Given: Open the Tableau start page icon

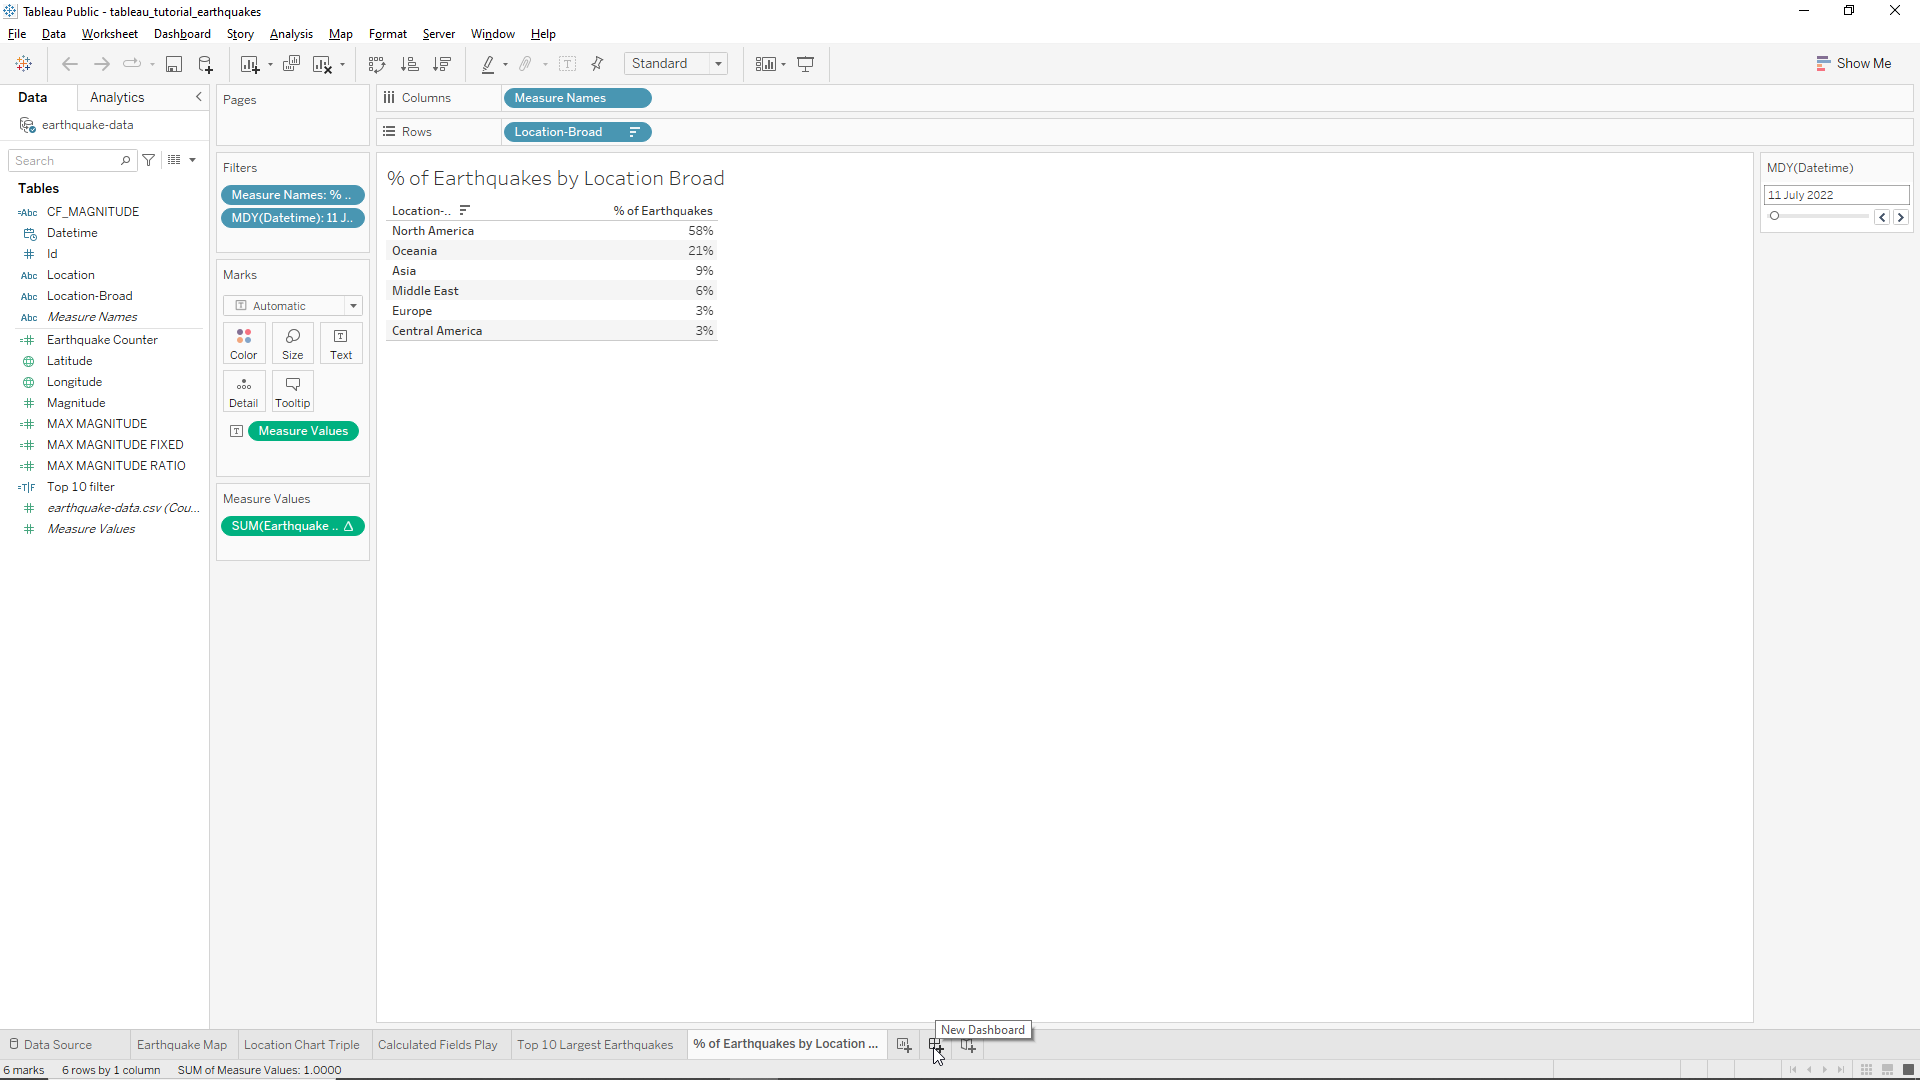Looking at the screenshot, I should click(x=24, y=64).
